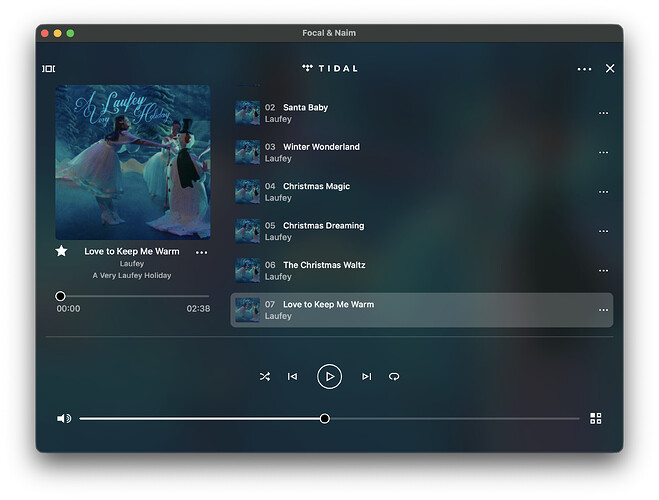Screen dimensions: 659x500
Task: Click the large album cover artwork
Action: [x=132, y=162]
